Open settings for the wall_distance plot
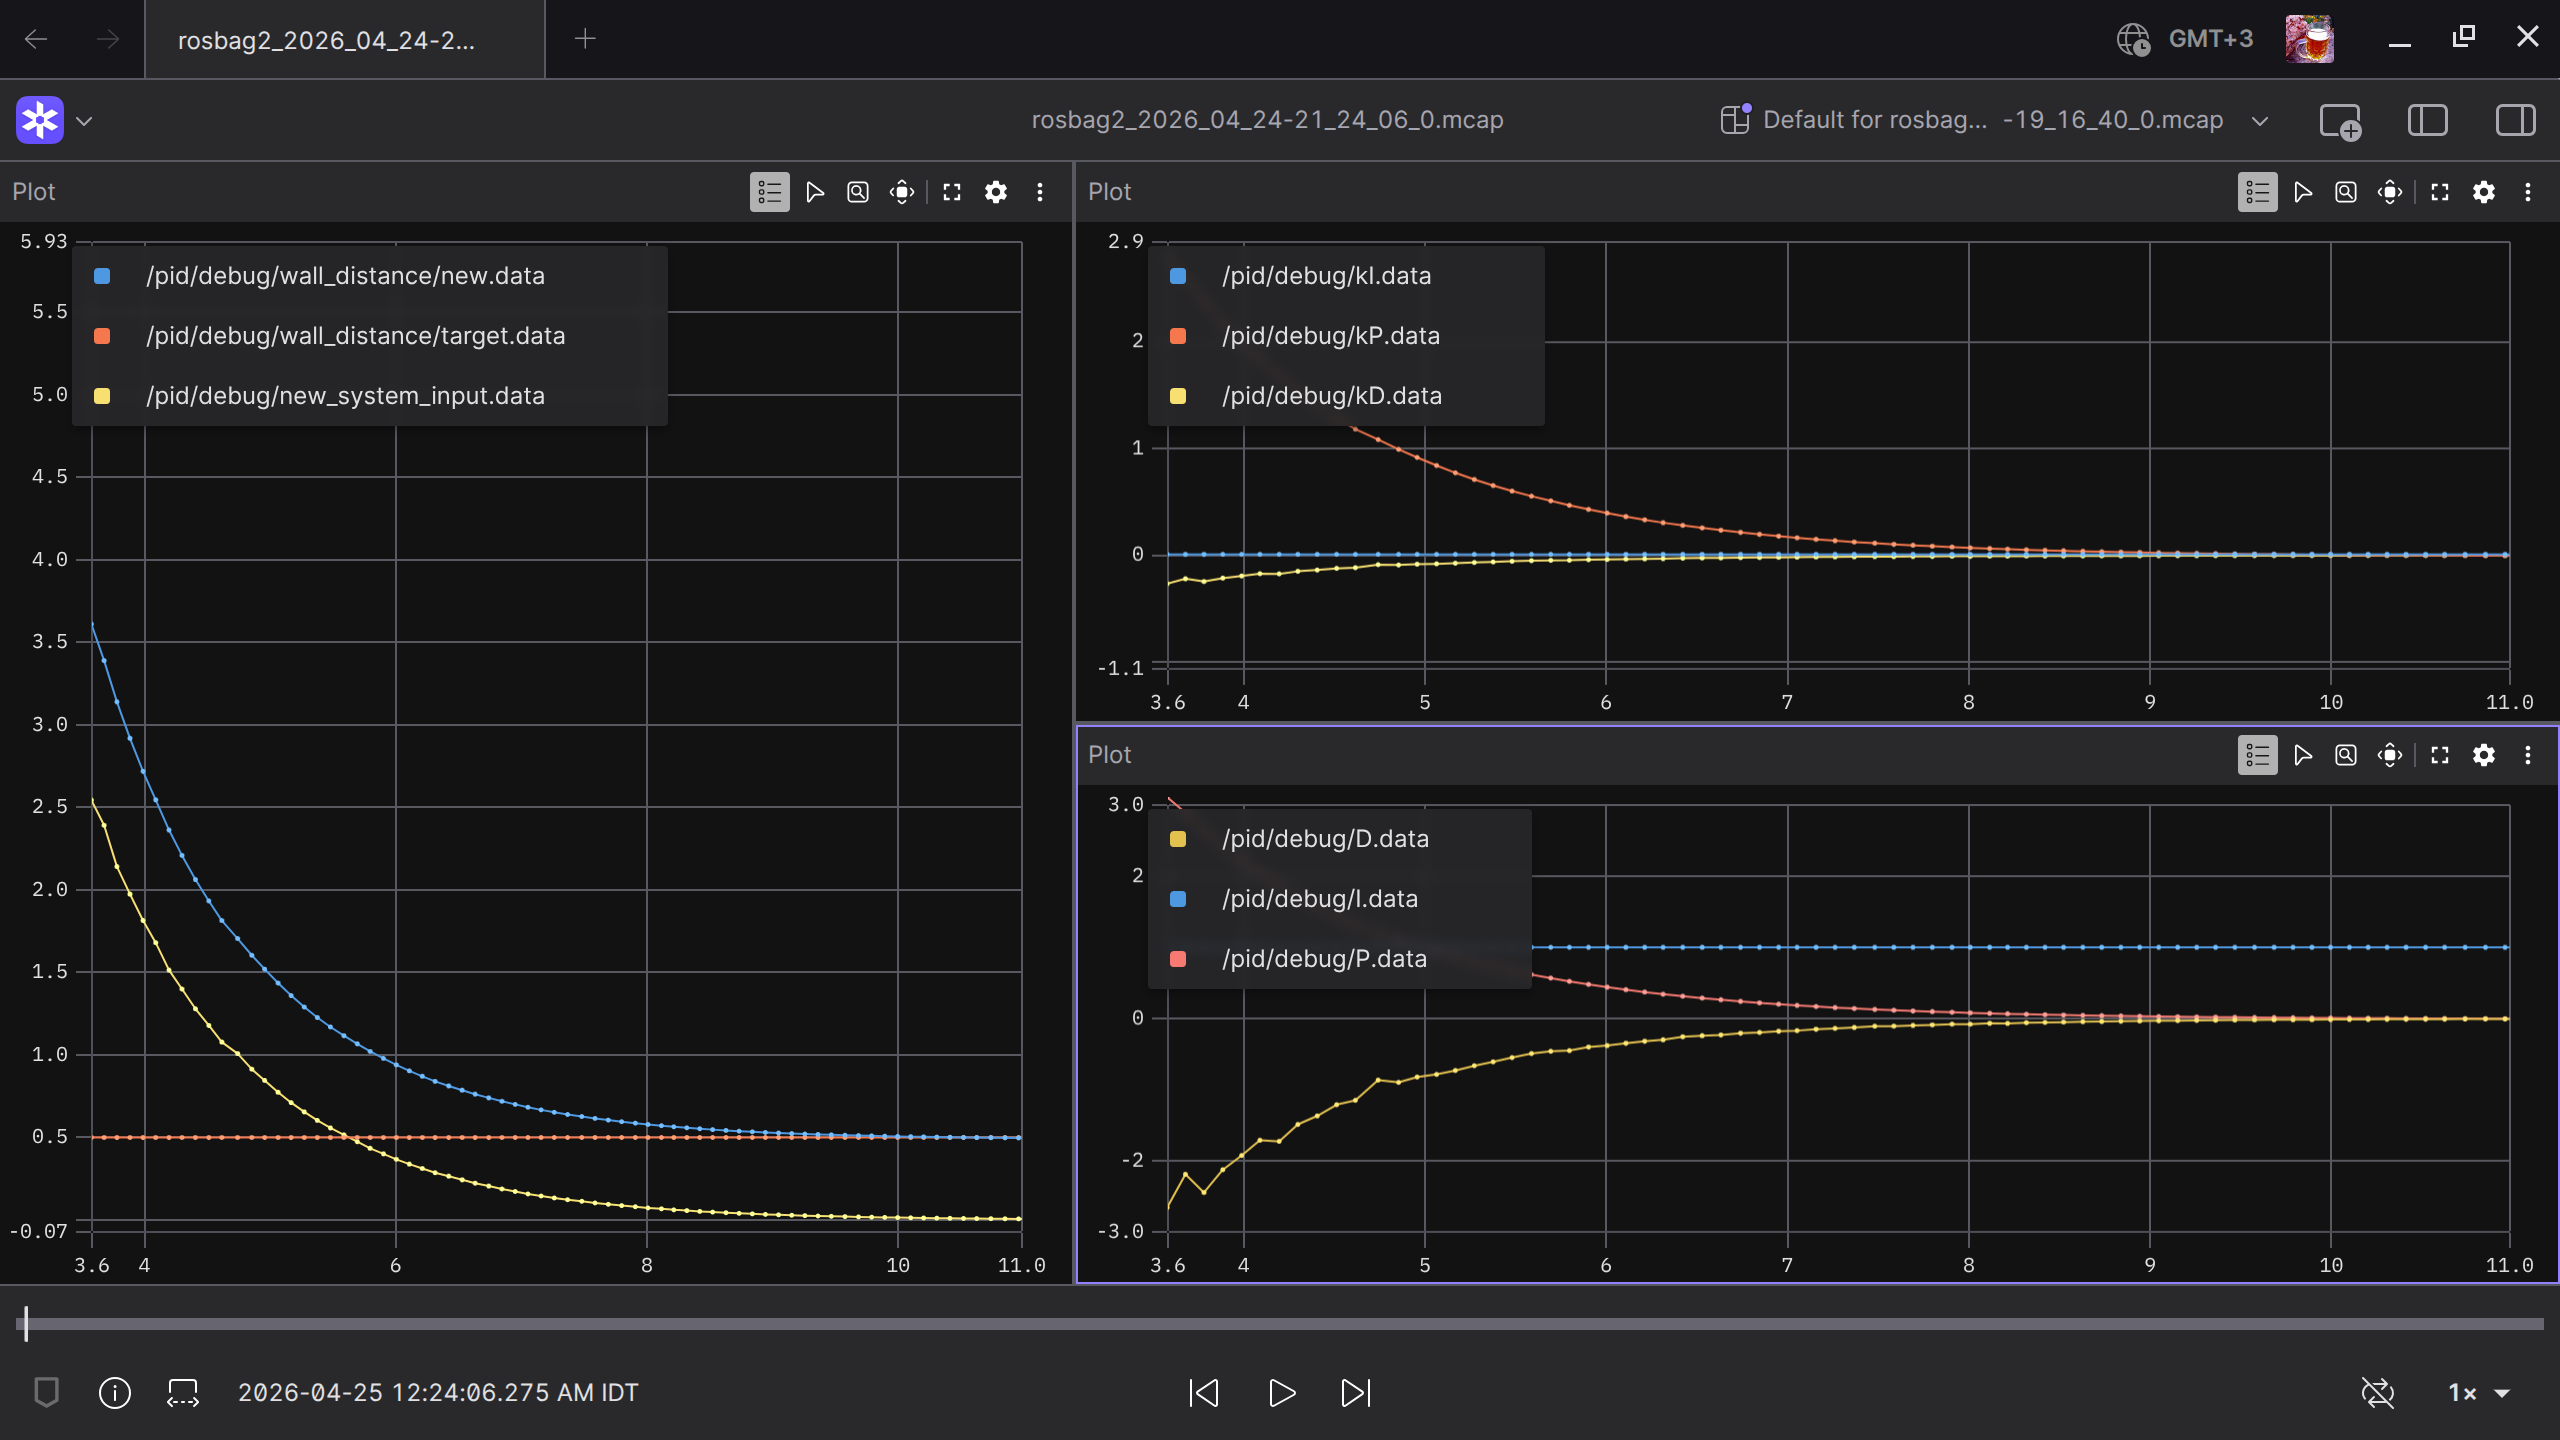Screen dimensions: 2560x1440 tap(996, 192)
